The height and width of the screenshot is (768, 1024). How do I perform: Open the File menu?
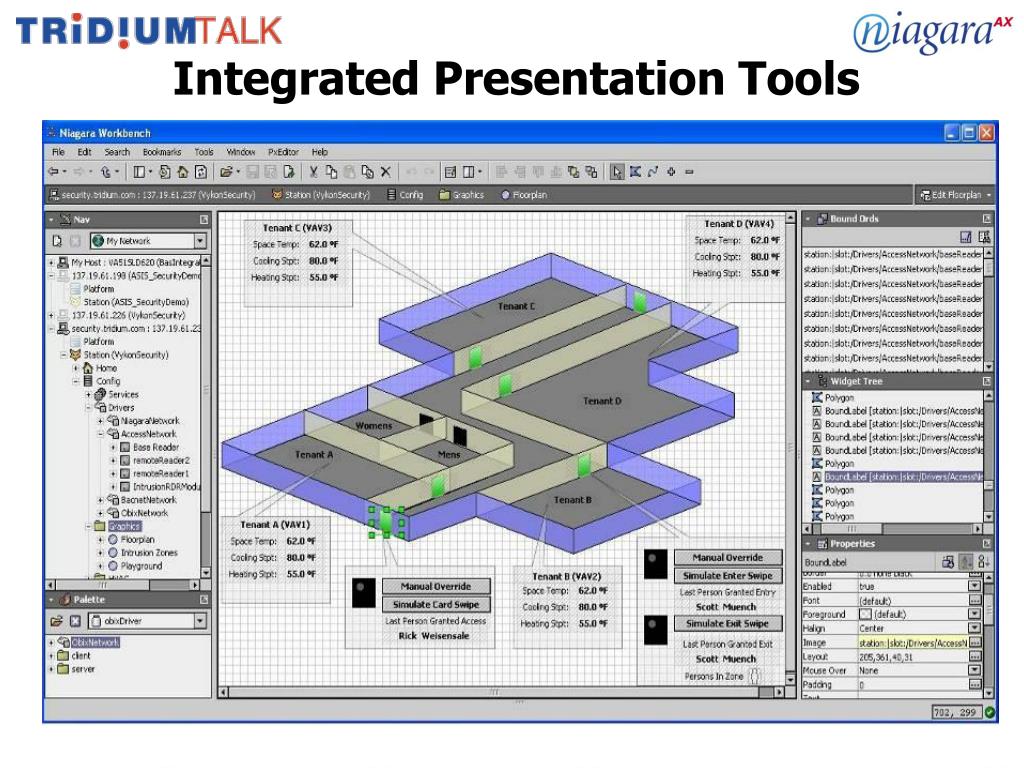click(58, 152)
